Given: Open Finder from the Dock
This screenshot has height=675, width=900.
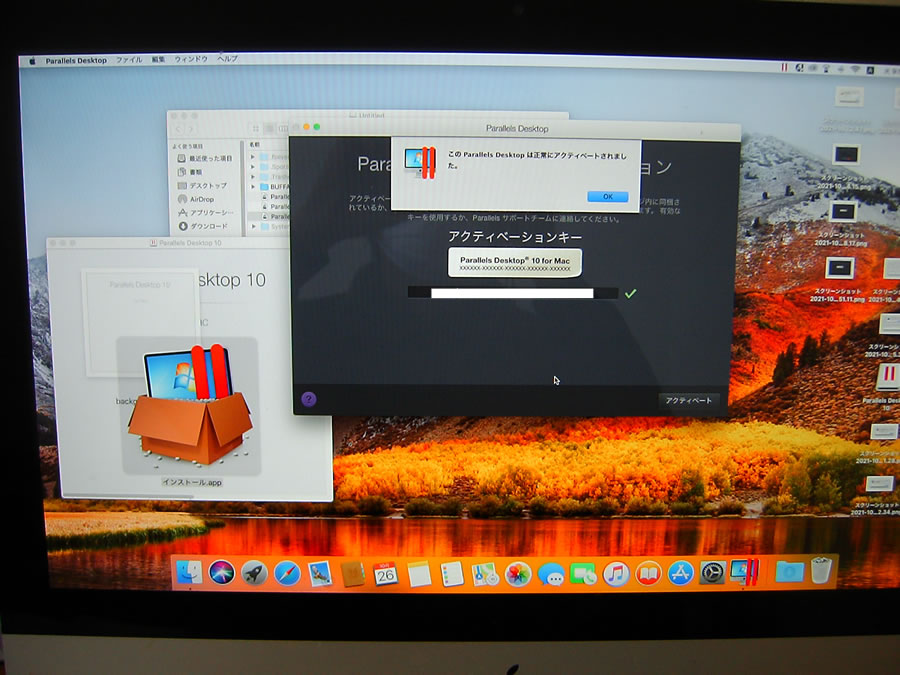Looking at the screenshot, I should coord(189,572).
